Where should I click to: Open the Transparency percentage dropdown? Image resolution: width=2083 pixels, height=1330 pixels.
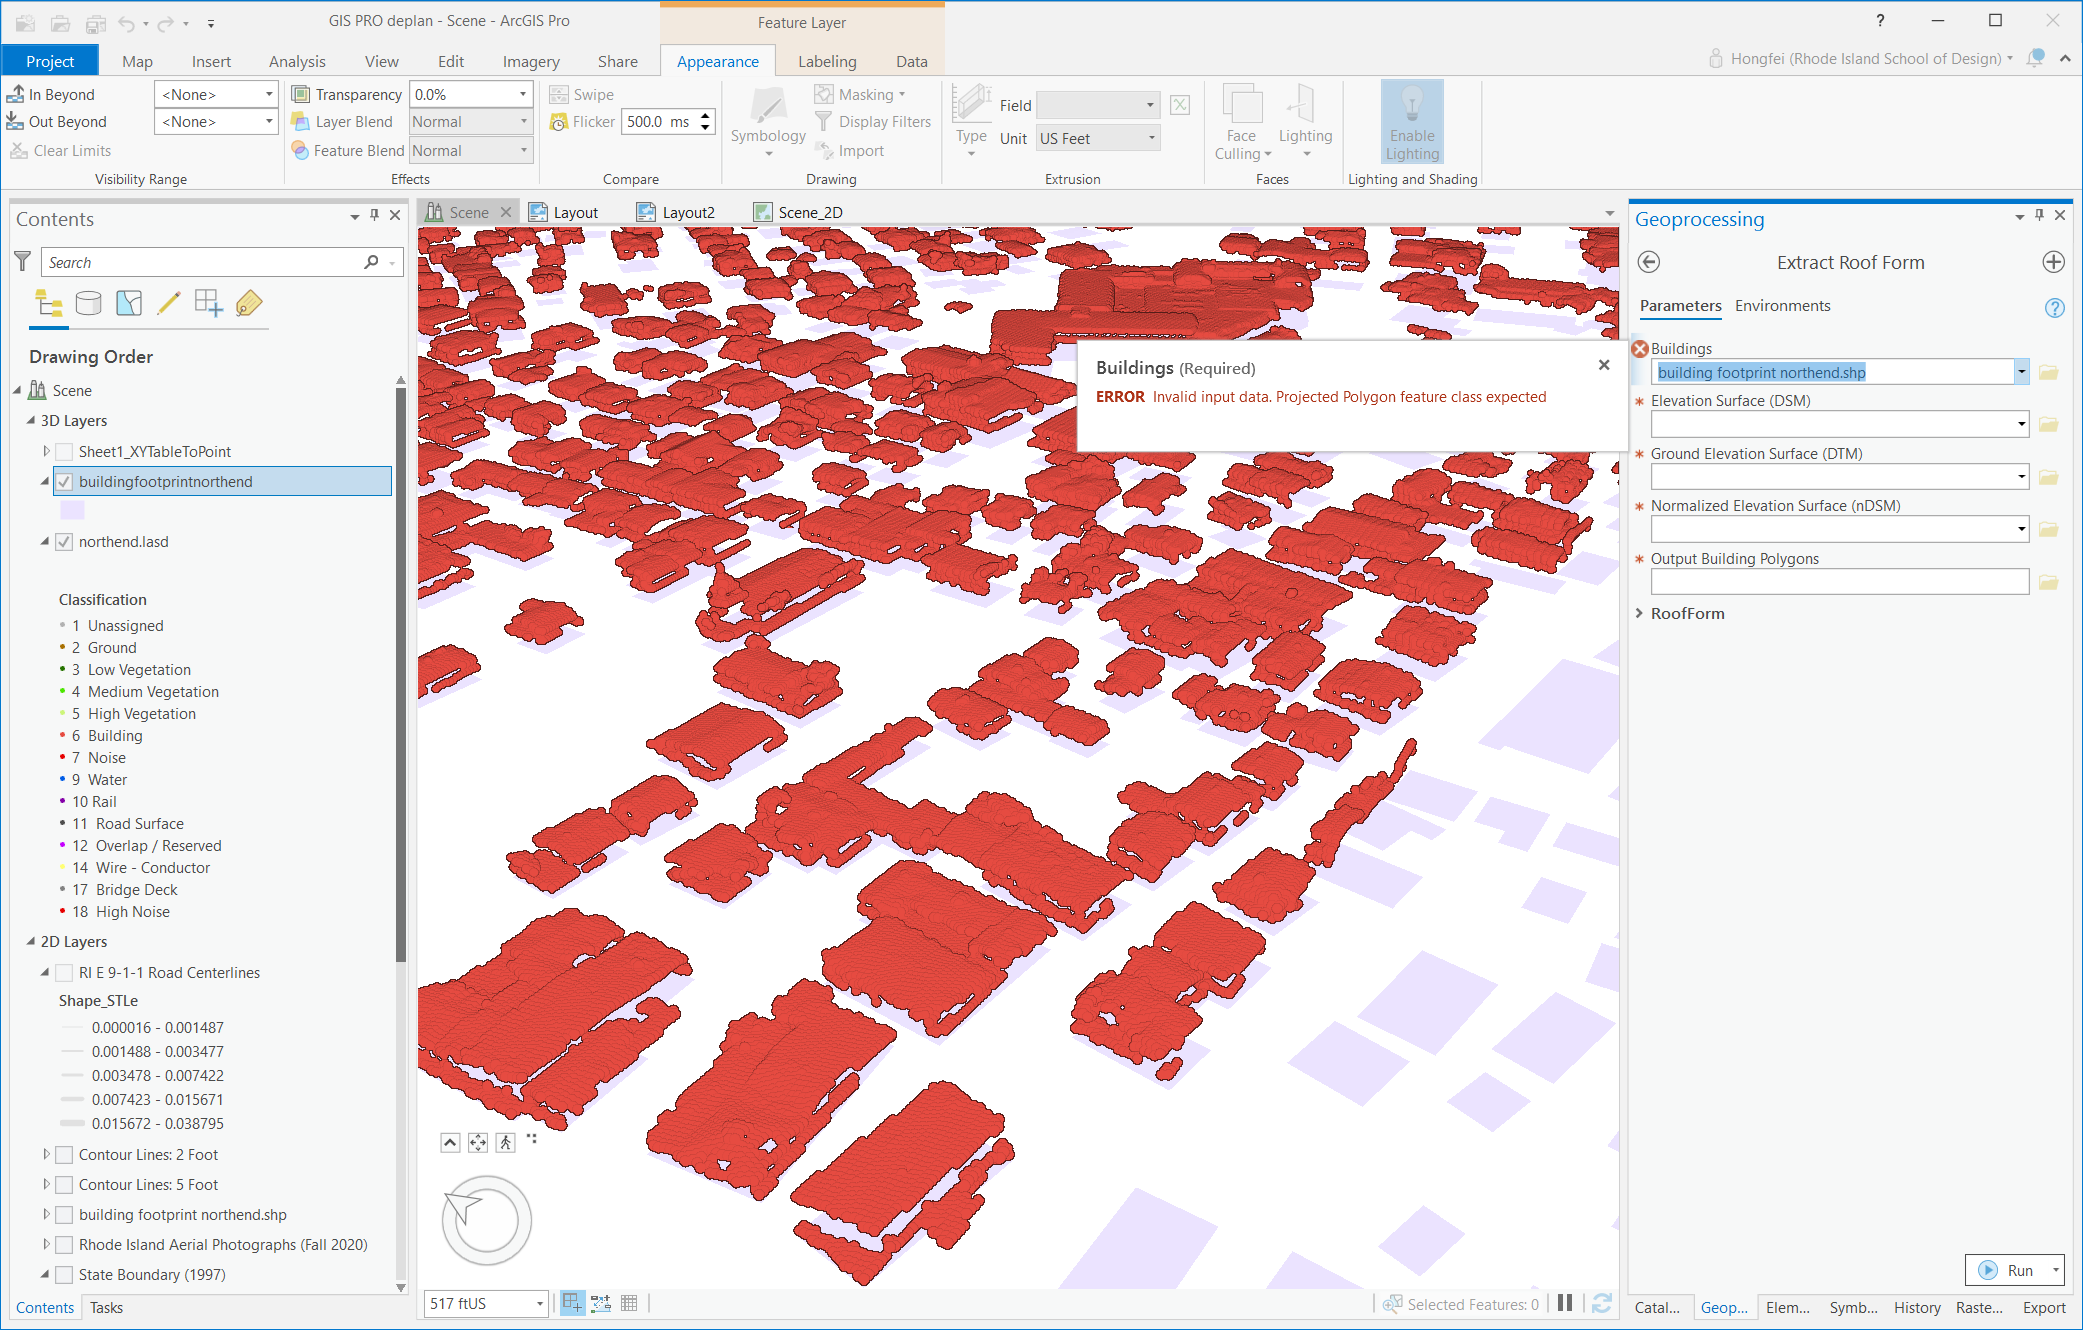click(522, 94)
